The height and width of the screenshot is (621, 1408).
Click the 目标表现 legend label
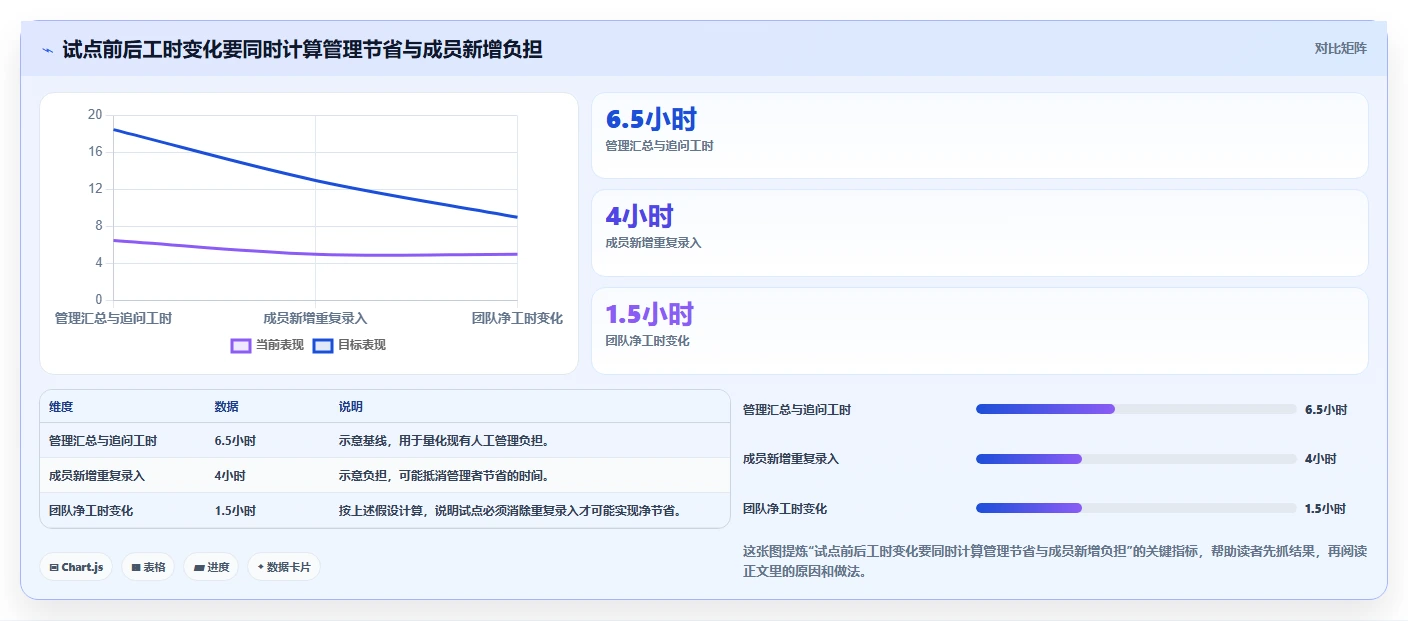(362, 345)
